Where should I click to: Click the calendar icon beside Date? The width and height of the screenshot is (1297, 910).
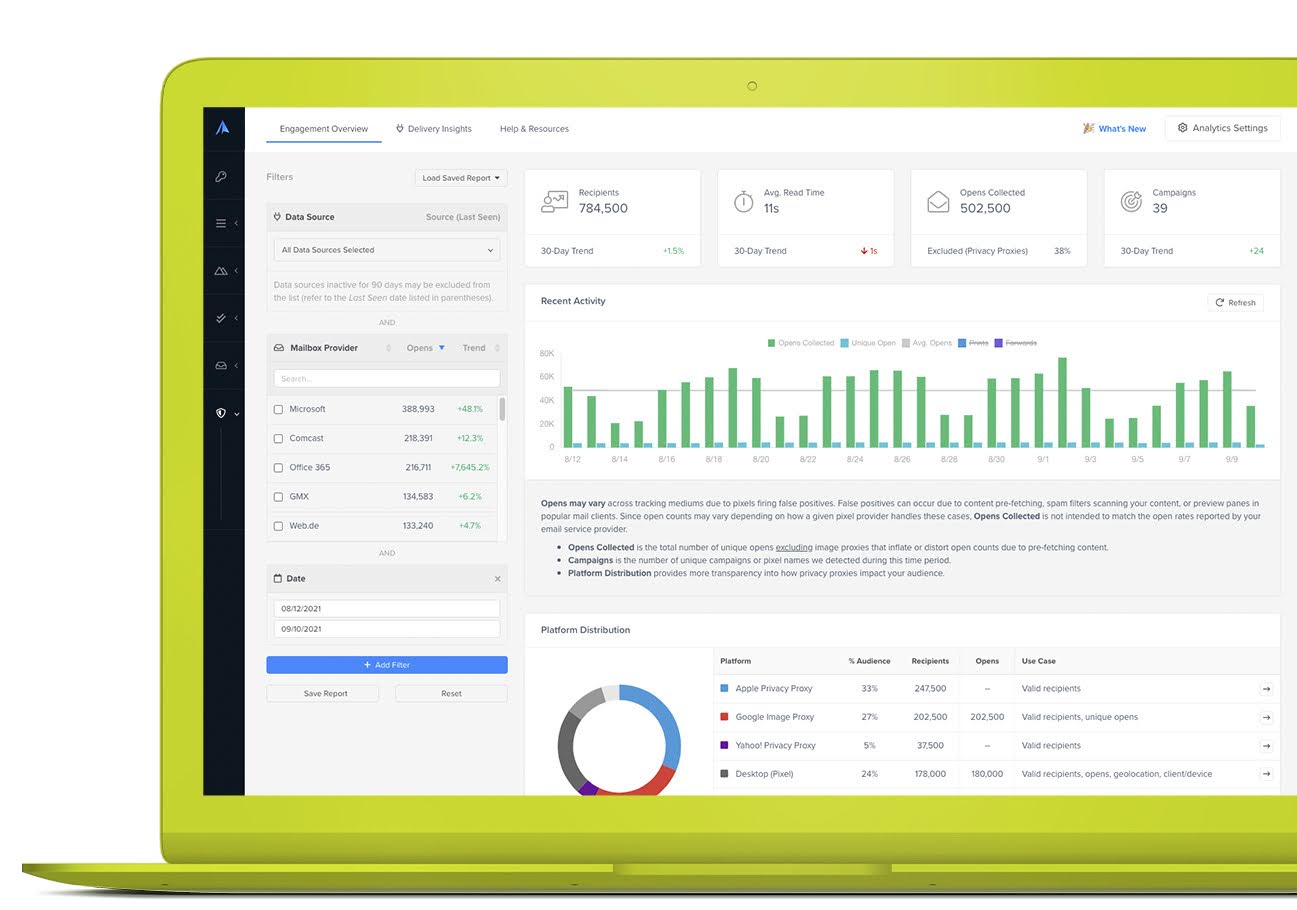[x=278, y=578]
